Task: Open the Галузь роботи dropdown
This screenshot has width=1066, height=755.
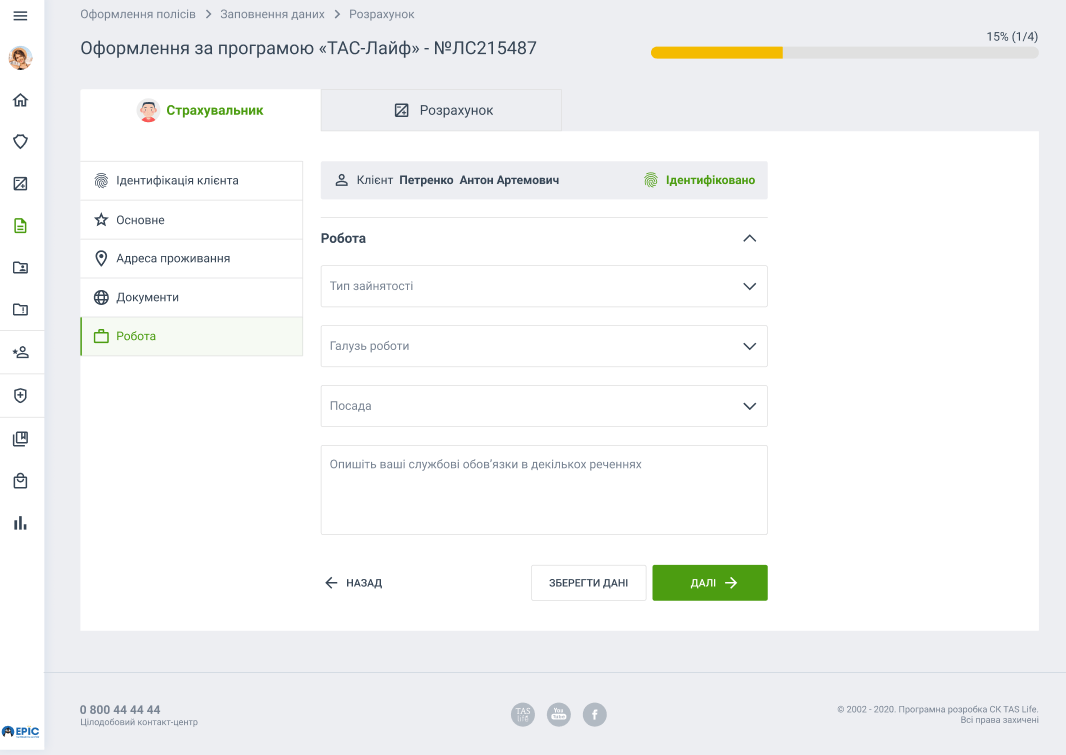Action: click(544, 346)
